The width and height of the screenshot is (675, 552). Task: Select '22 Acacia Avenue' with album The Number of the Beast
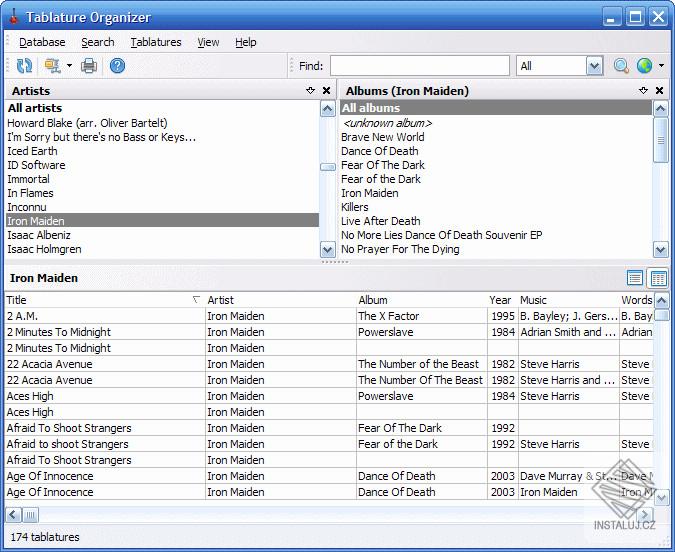(329, 364)
